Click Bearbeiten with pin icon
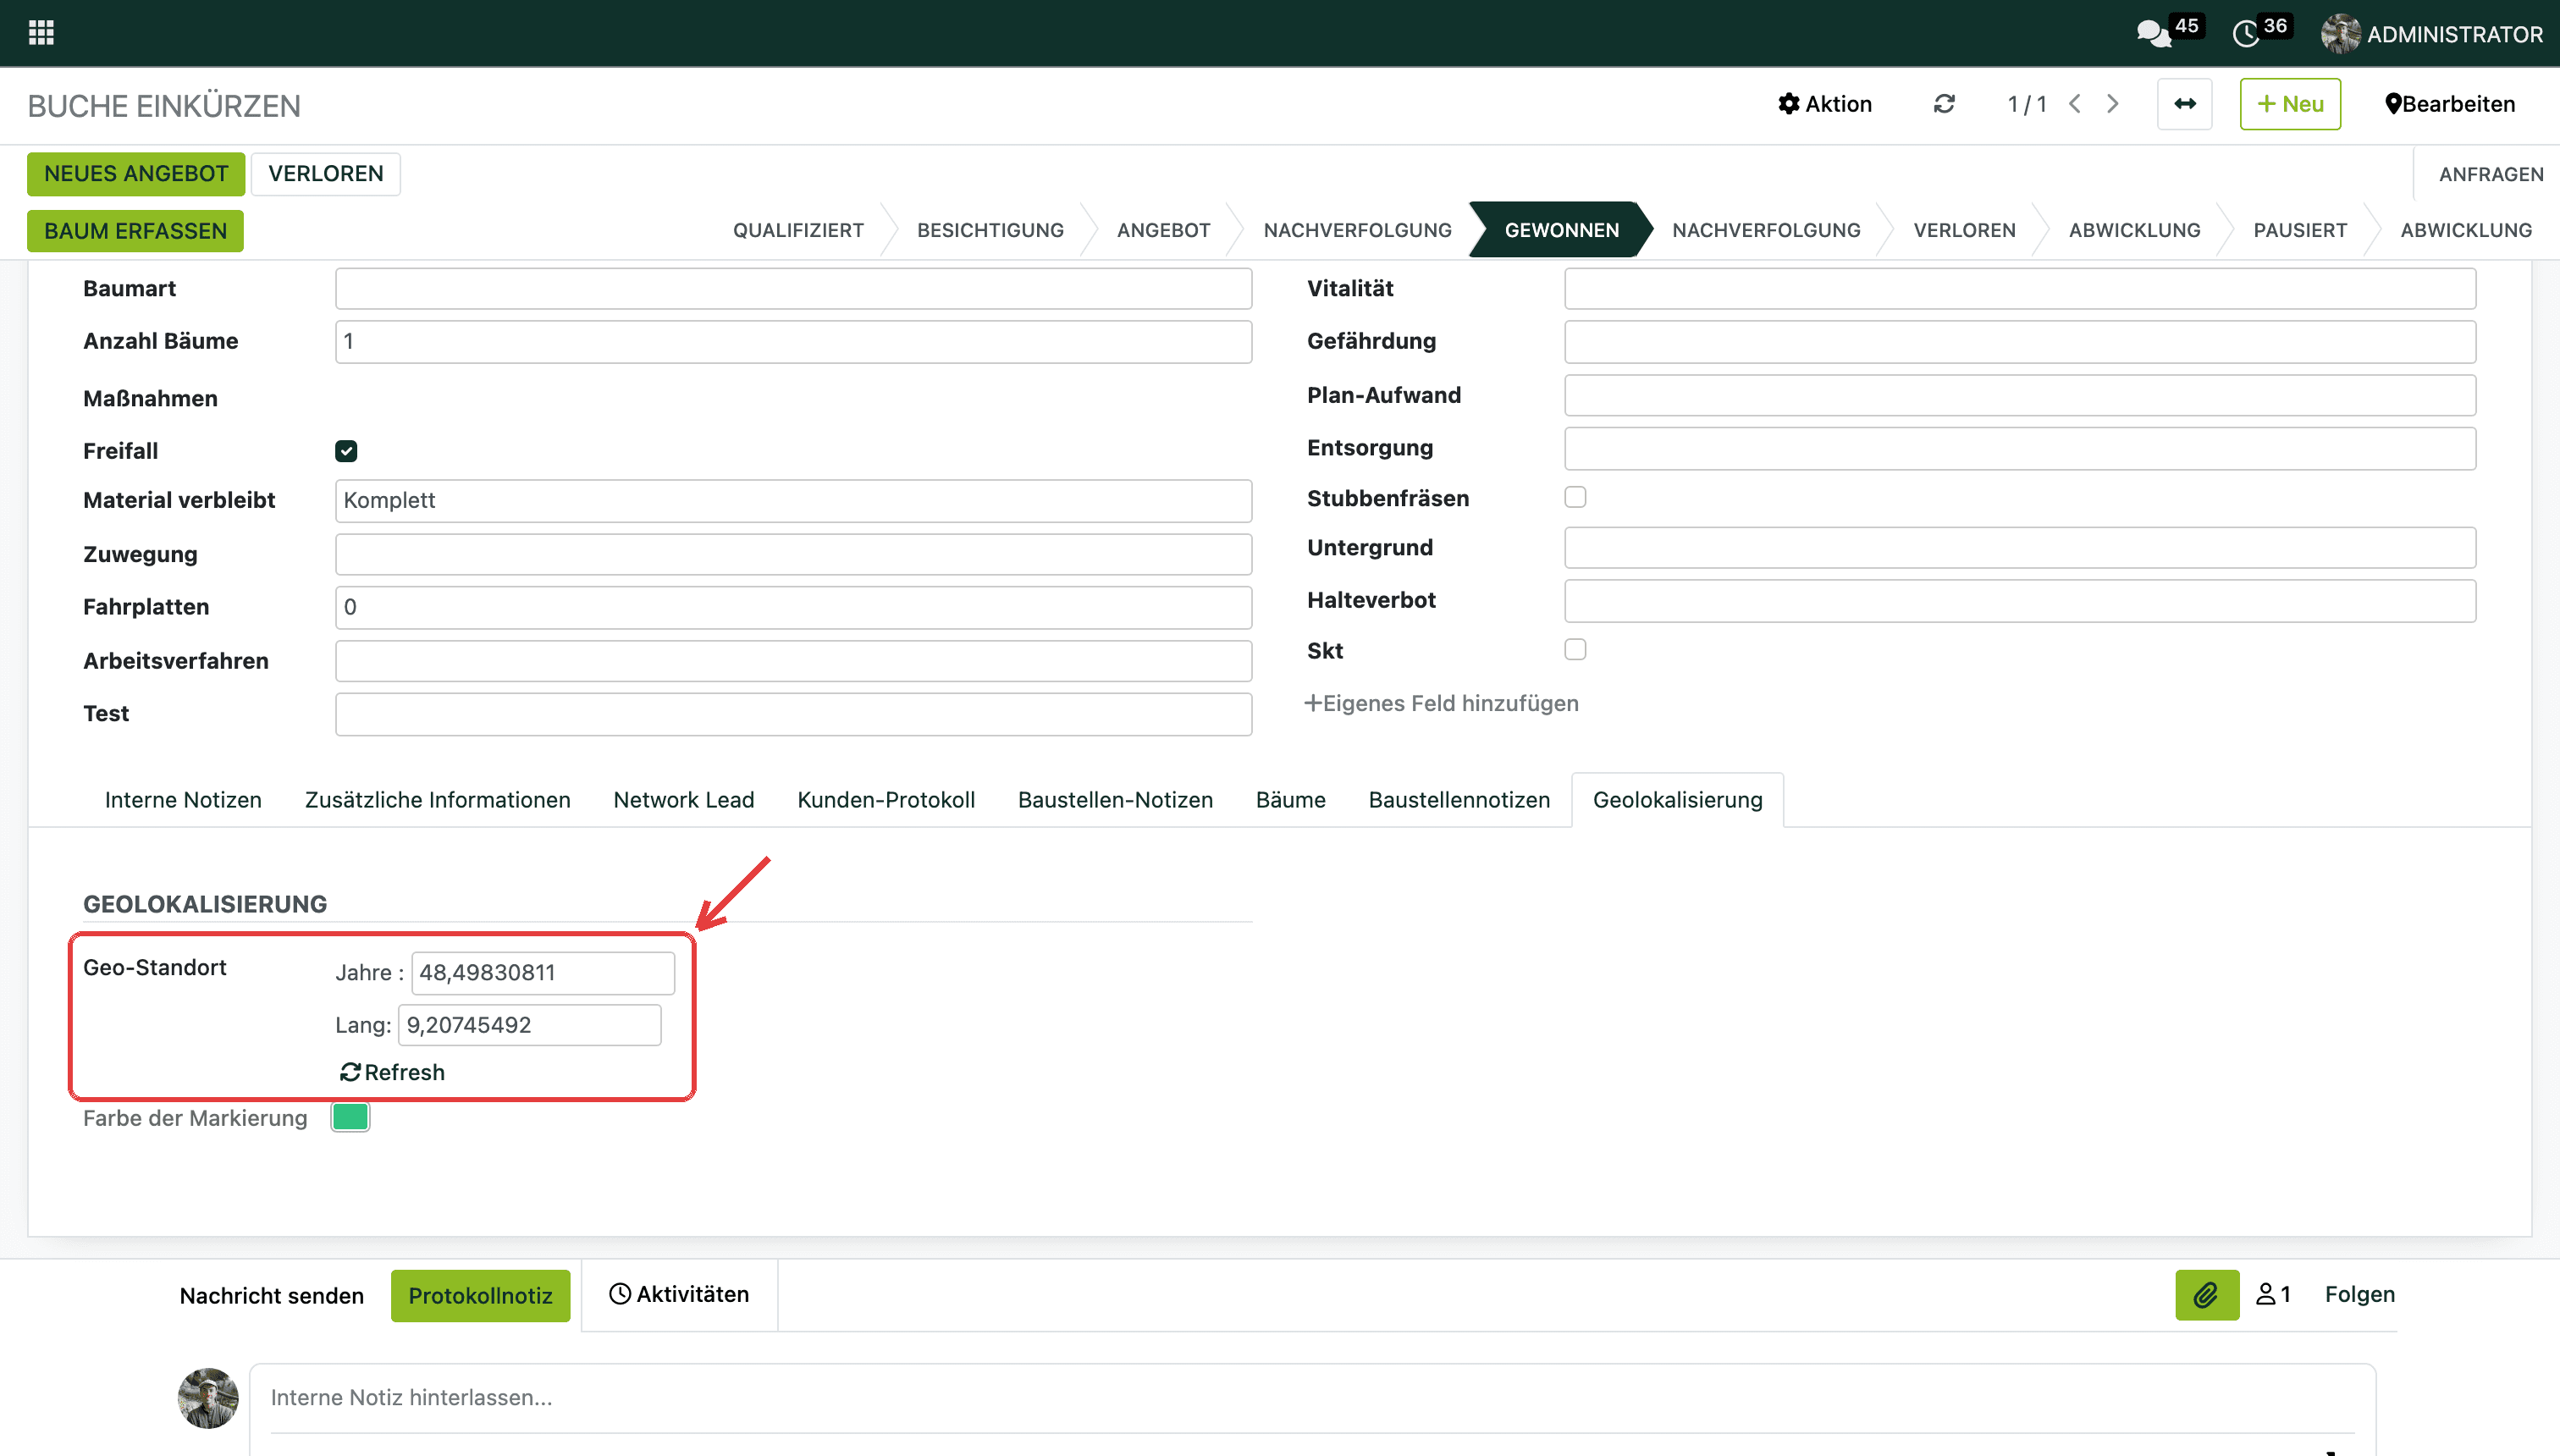Image resolution: width=2560 pixels, height=1456 pixels. click(x=2450, y=104)
